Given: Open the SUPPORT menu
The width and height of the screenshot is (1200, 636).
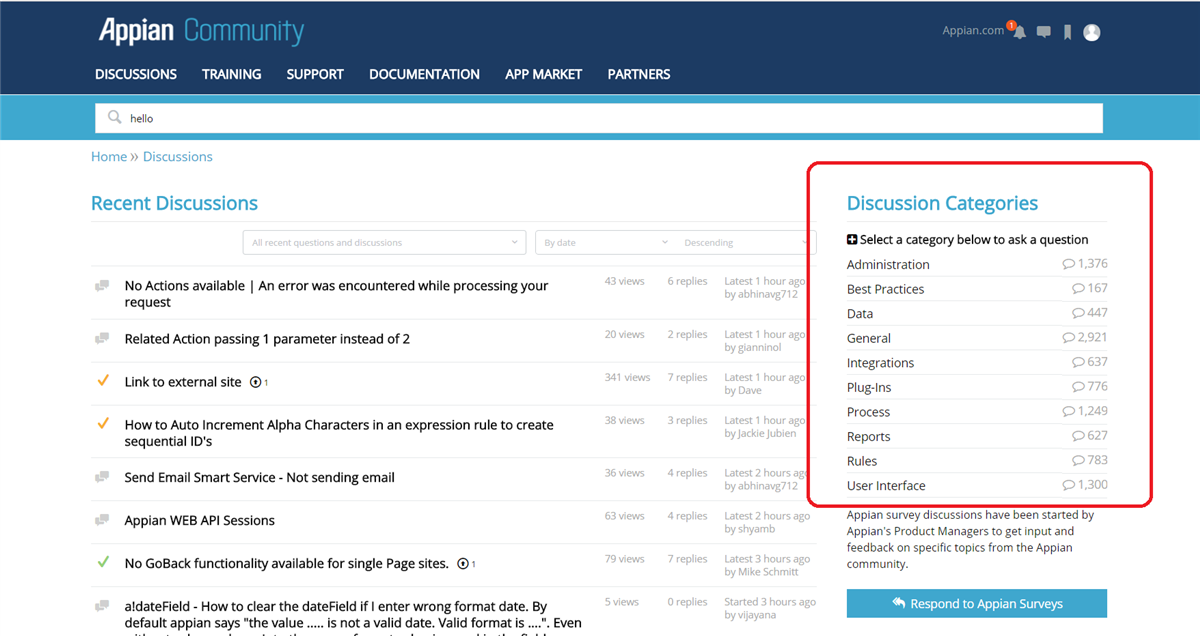Looking at the screenshot, I should point(315,74).
